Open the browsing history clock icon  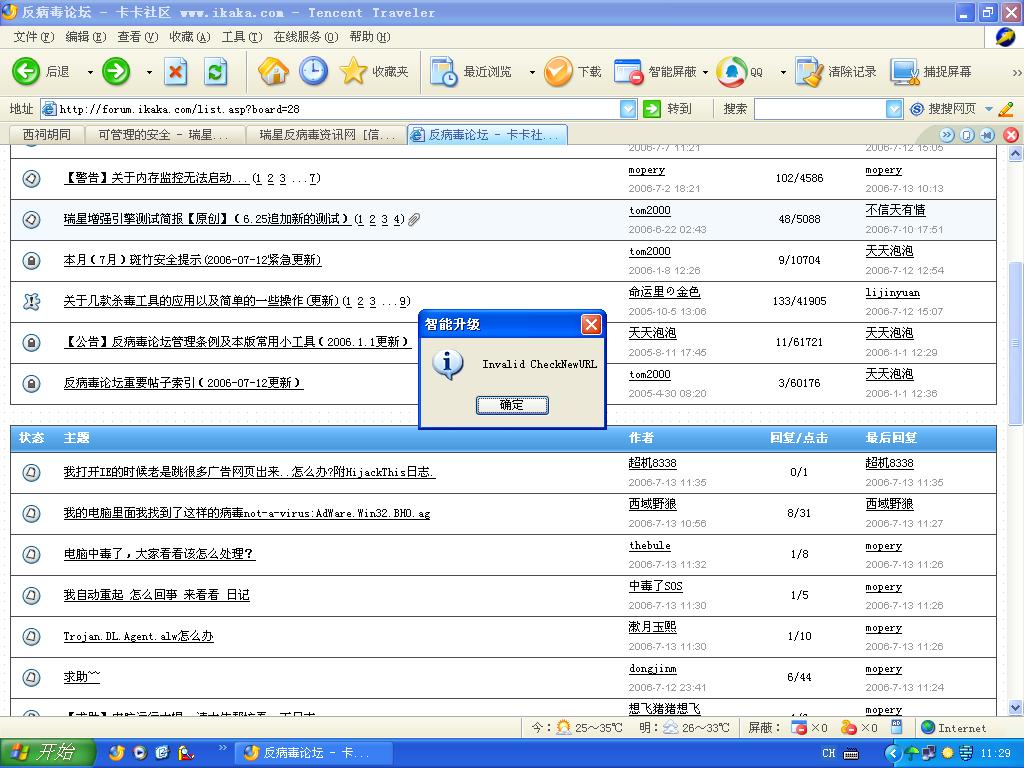coord(313,71)
